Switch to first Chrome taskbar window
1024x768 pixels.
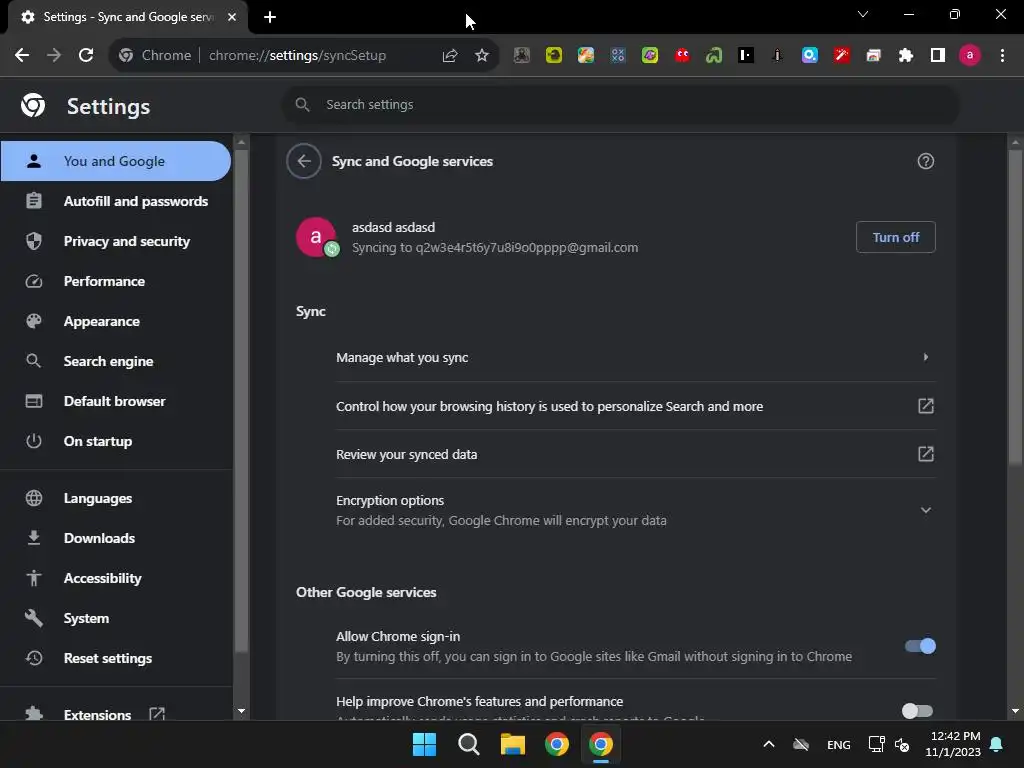pos(557,744)
